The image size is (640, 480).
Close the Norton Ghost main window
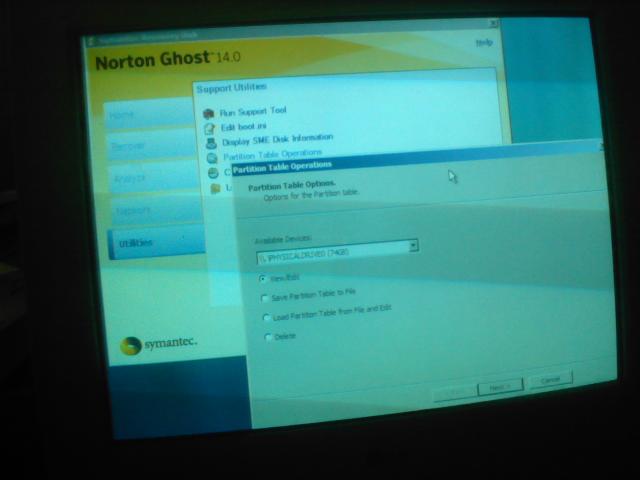[x=493, y=24]
